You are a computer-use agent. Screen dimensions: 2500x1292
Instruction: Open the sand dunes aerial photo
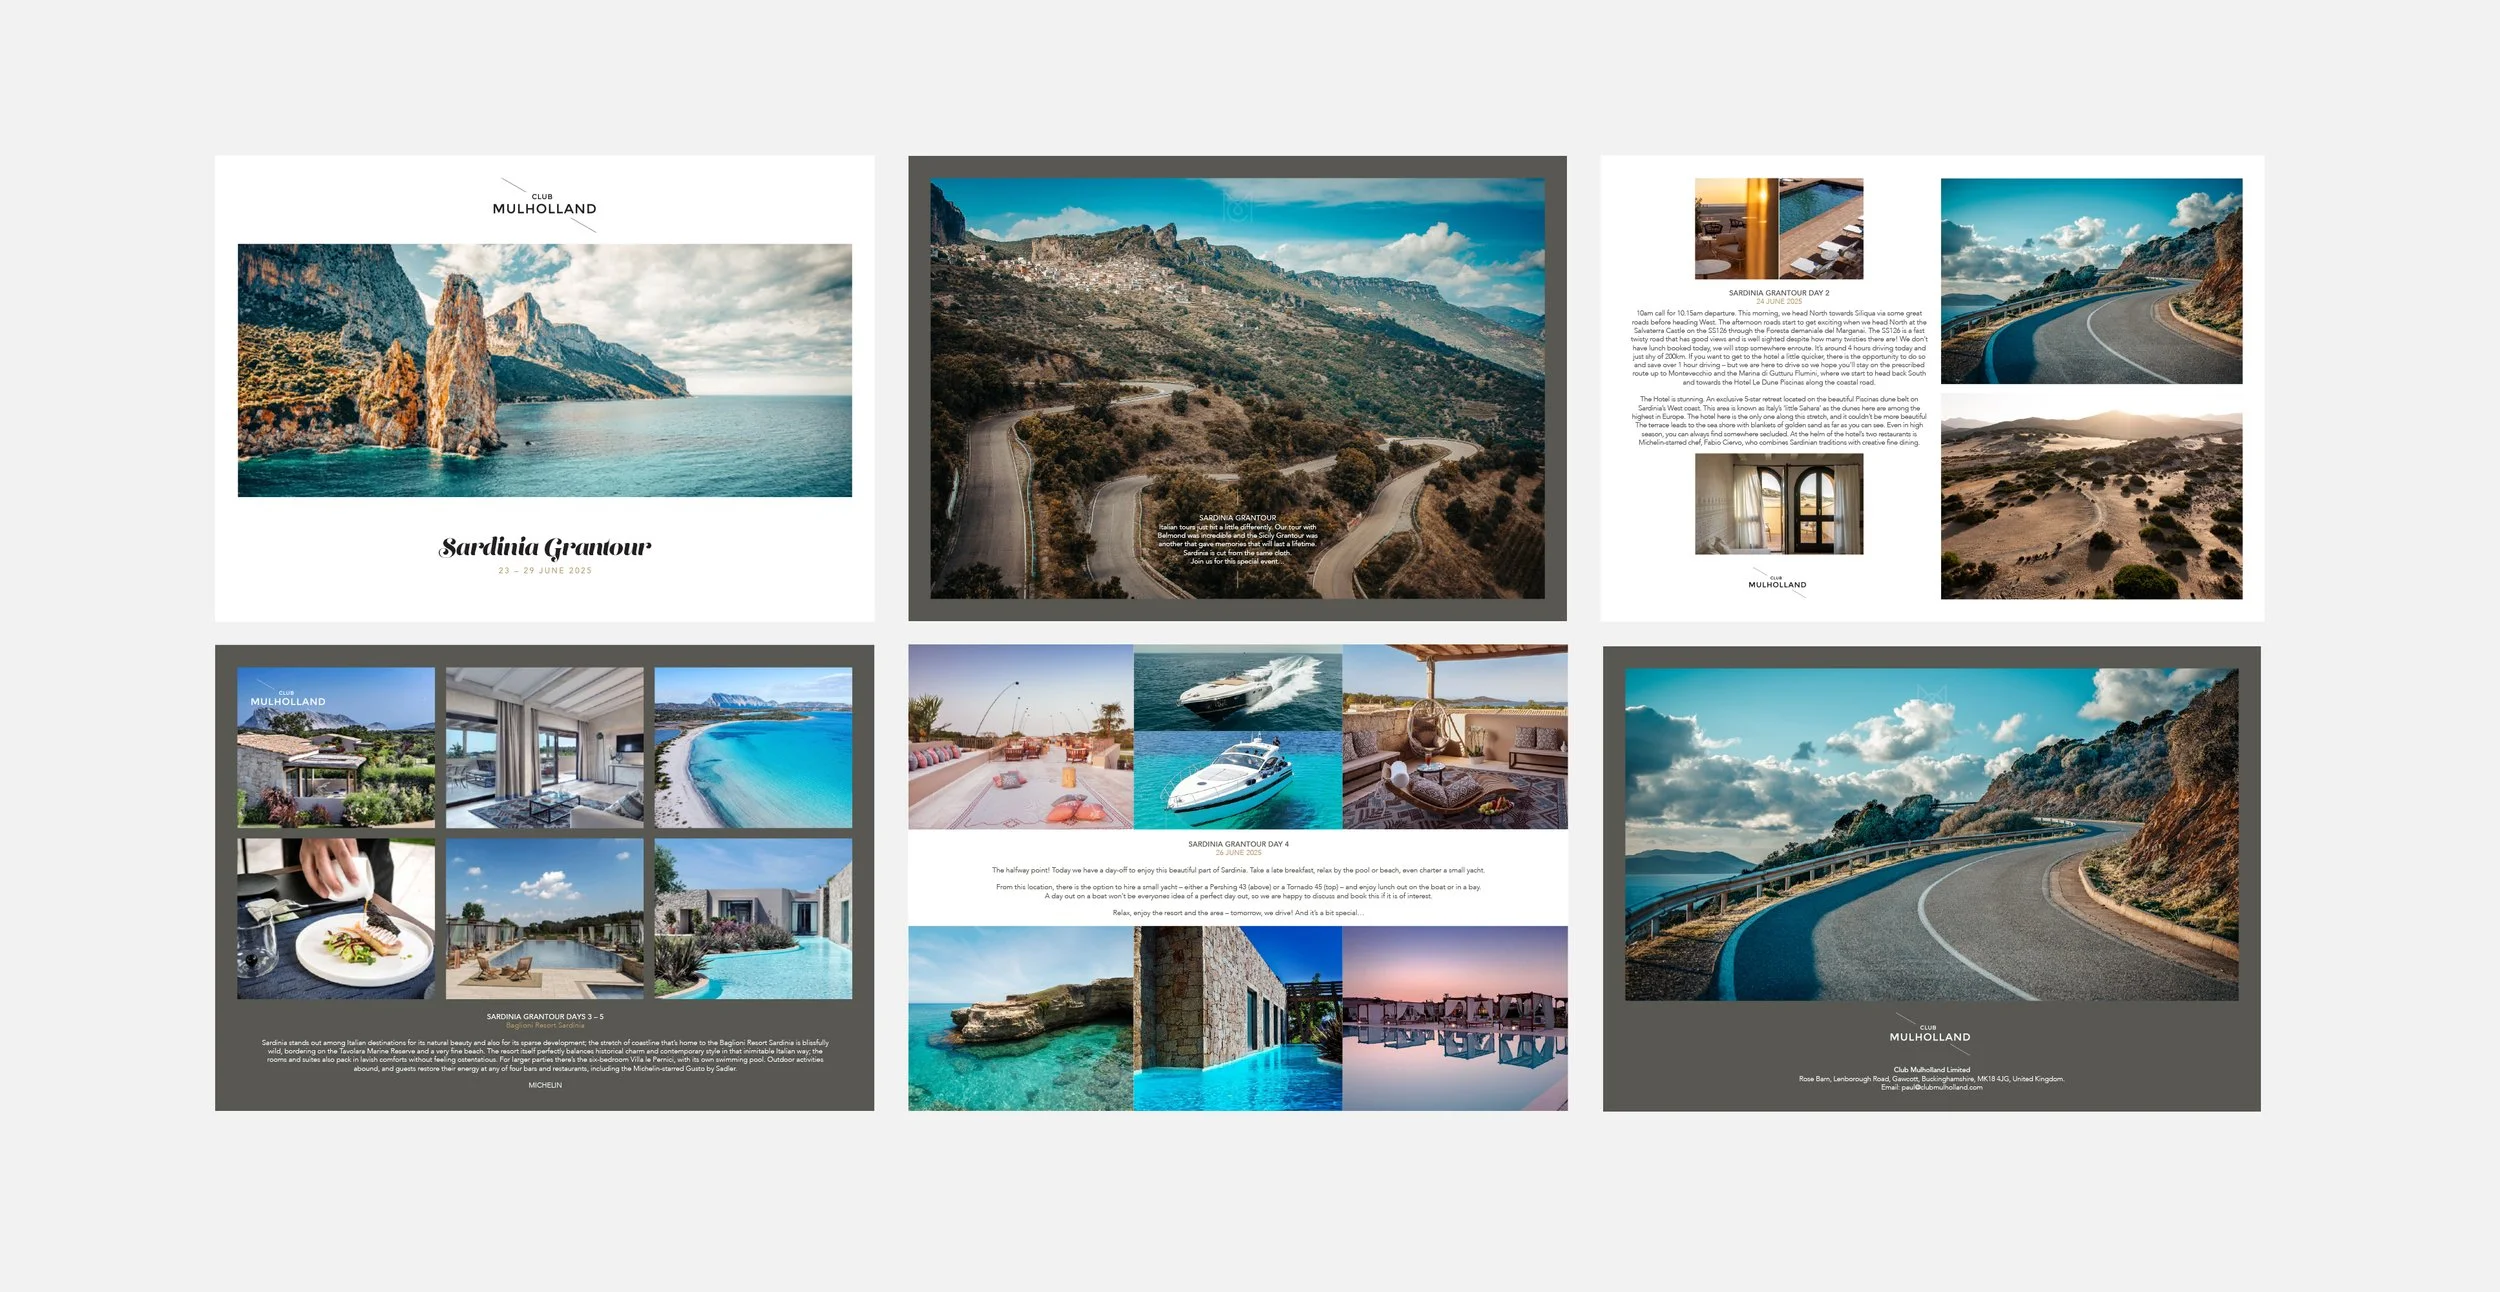[x=2091, y=496]
